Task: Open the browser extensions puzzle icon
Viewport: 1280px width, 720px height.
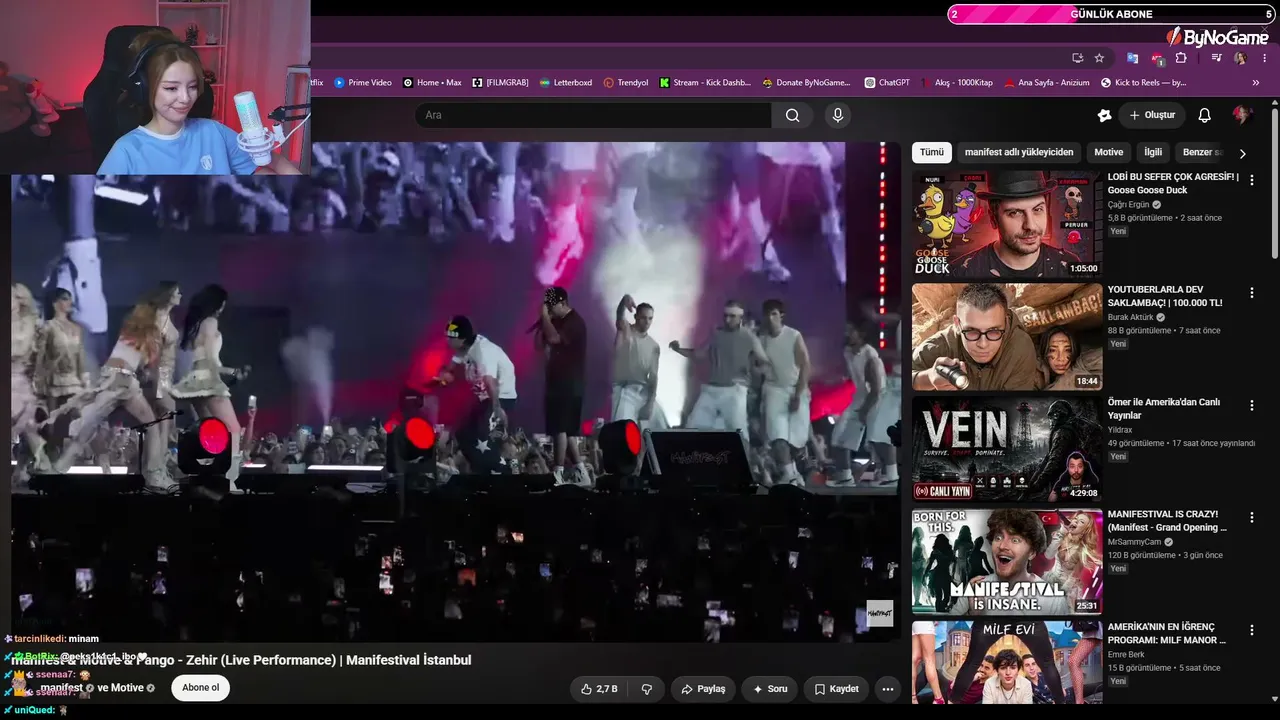Action: (x=1181, y=58)
